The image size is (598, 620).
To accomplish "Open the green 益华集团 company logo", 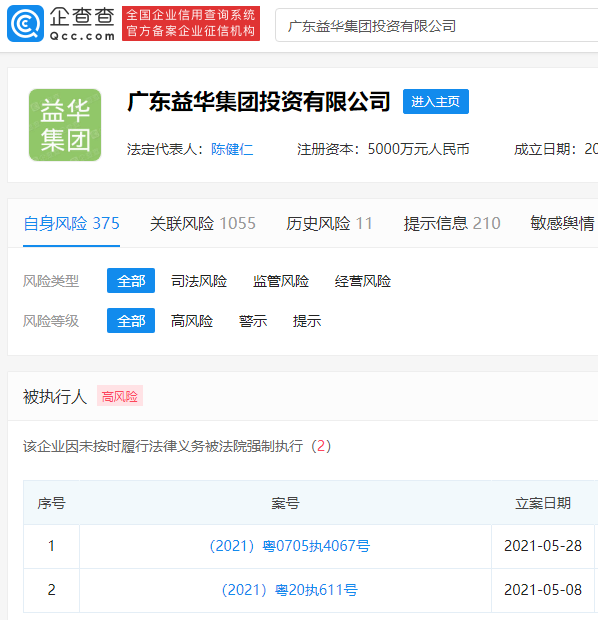I will click(x=65, y=125).
